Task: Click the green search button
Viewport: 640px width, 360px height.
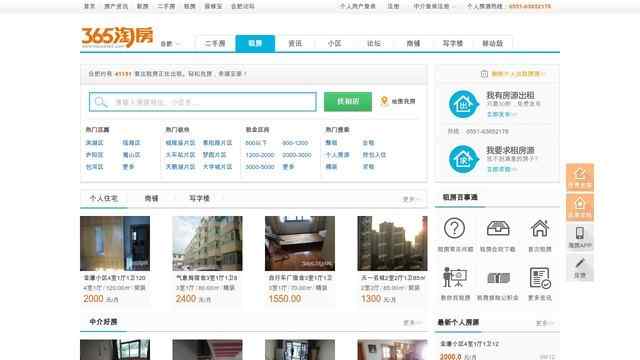Action: [348, 102]
